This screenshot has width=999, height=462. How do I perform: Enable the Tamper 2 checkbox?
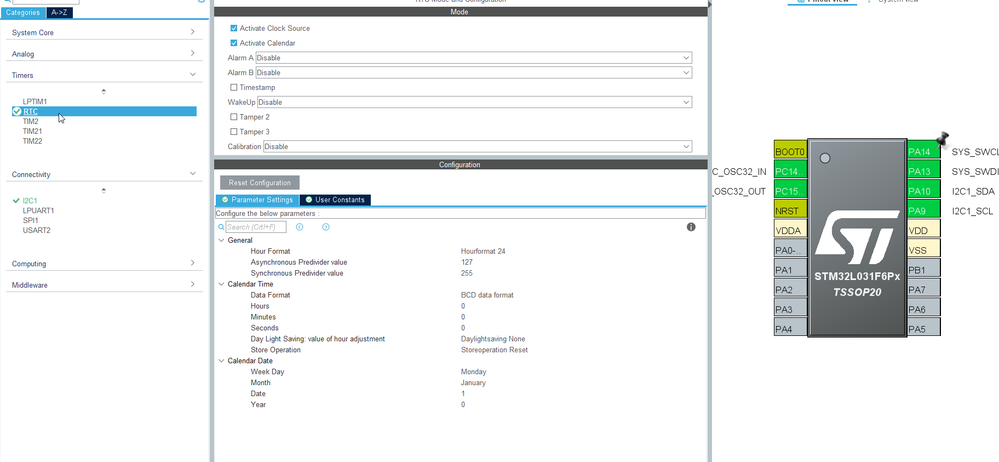234,117
